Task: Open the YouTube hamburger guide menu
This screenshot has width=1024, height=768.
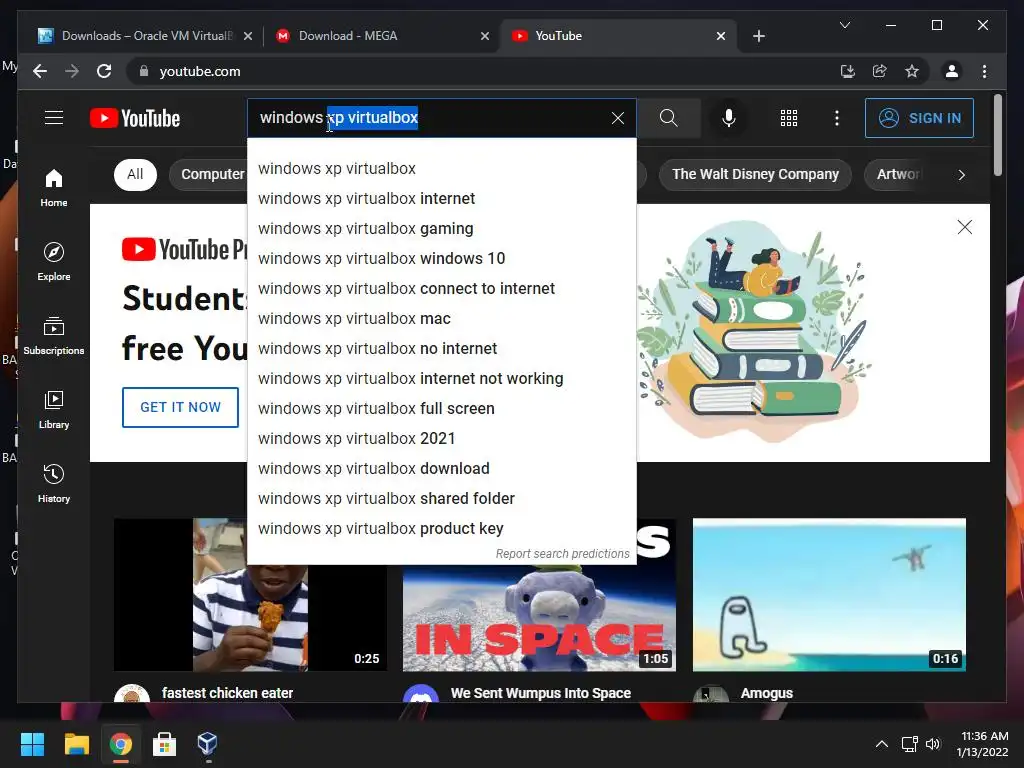Action: pos(54,118)
